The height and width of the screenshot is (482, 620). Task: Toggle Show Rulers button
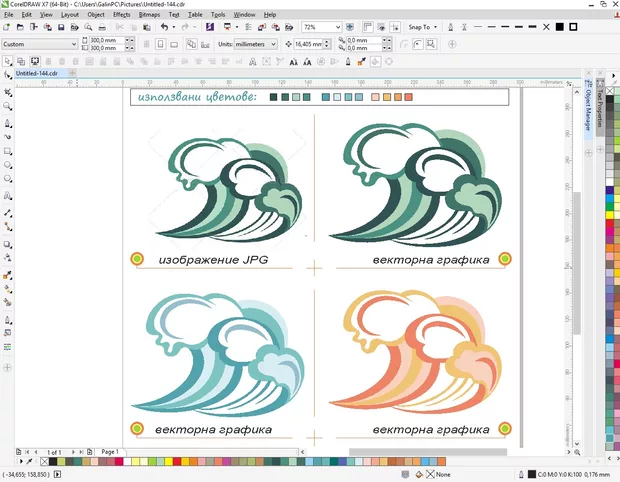[368, 27]
